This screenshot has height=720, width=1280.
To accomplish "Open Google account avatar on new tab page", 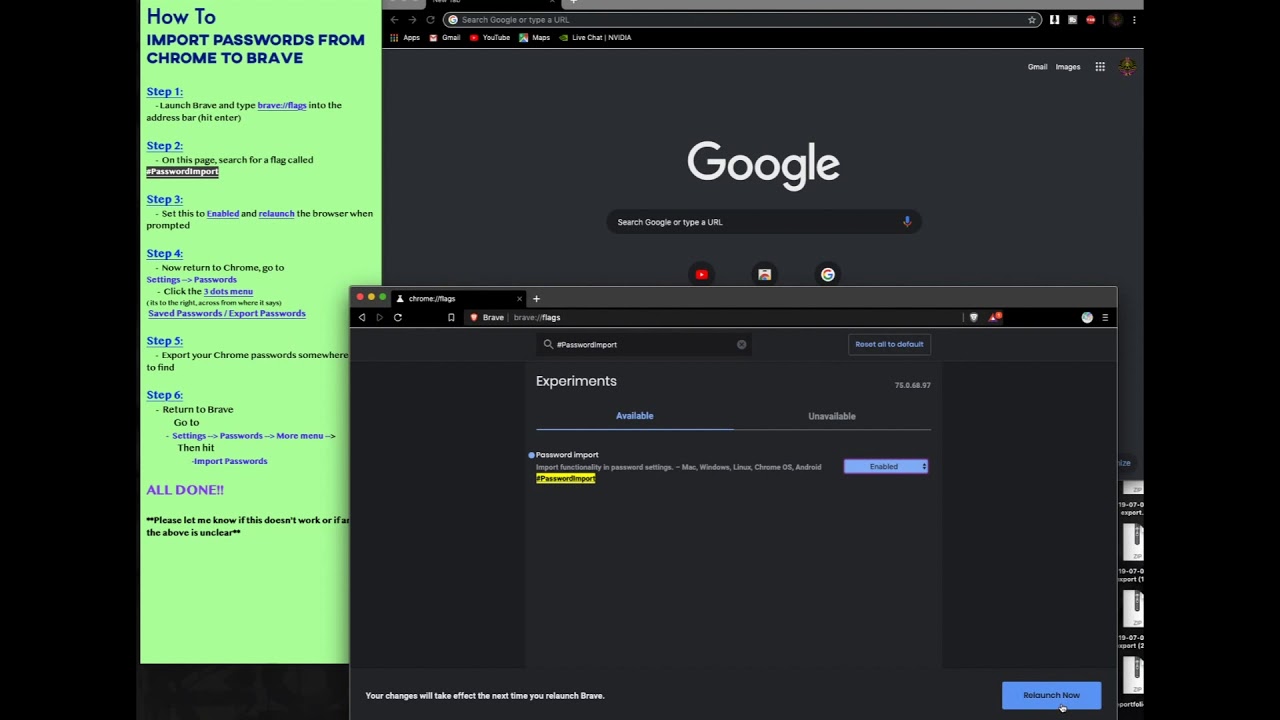I will (1127, 67).
